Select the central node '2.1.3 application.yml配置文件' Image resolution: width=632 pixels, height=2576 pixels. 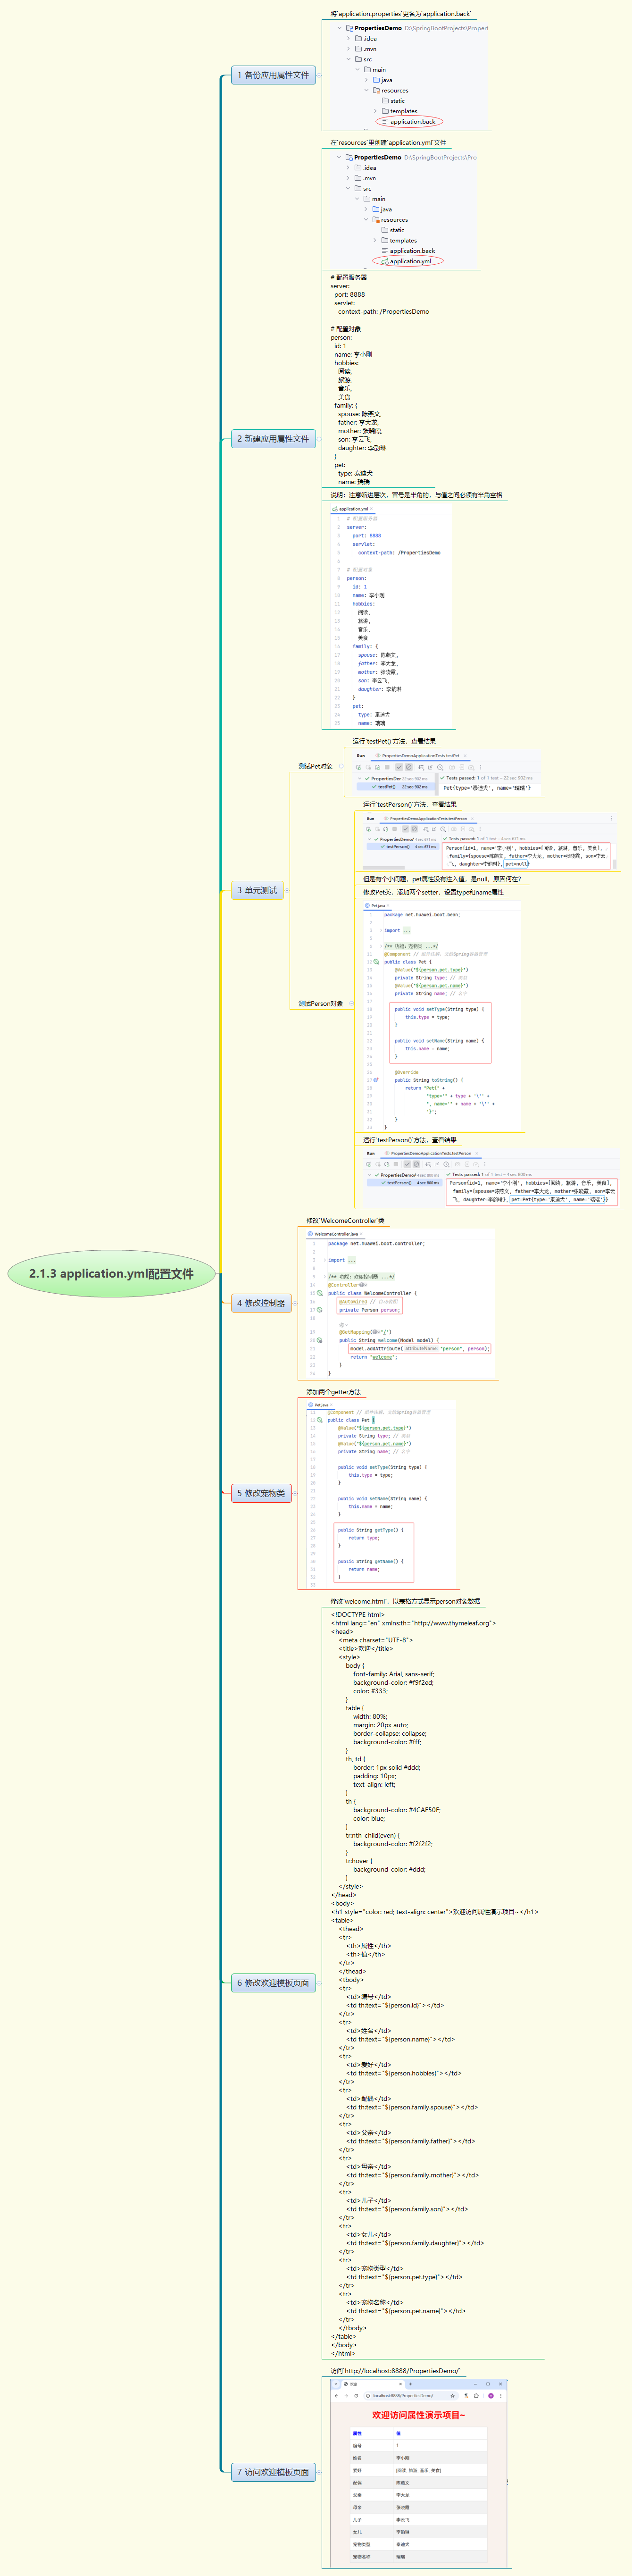pos(111,1274)
